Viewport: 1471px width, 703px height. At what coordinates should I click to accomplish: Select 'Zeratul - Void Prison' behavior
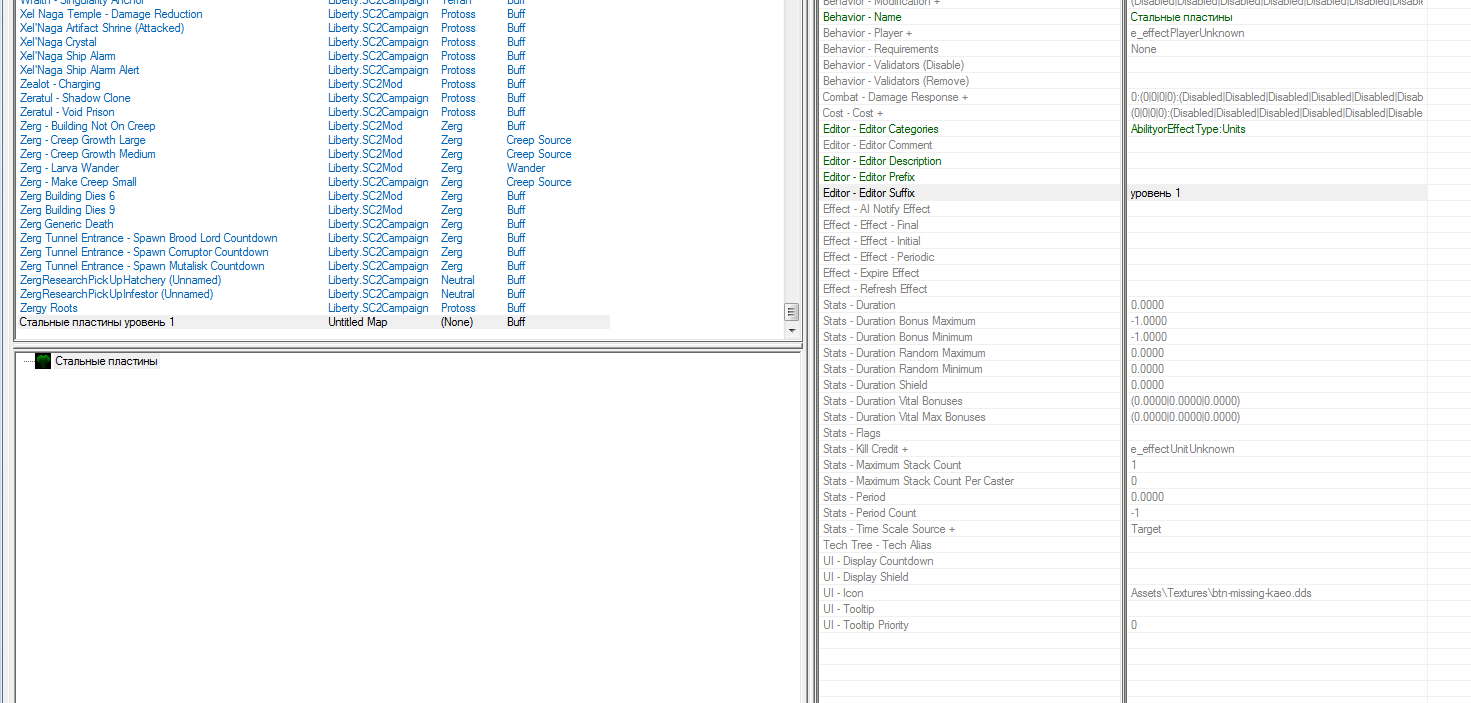click(67, 112)
